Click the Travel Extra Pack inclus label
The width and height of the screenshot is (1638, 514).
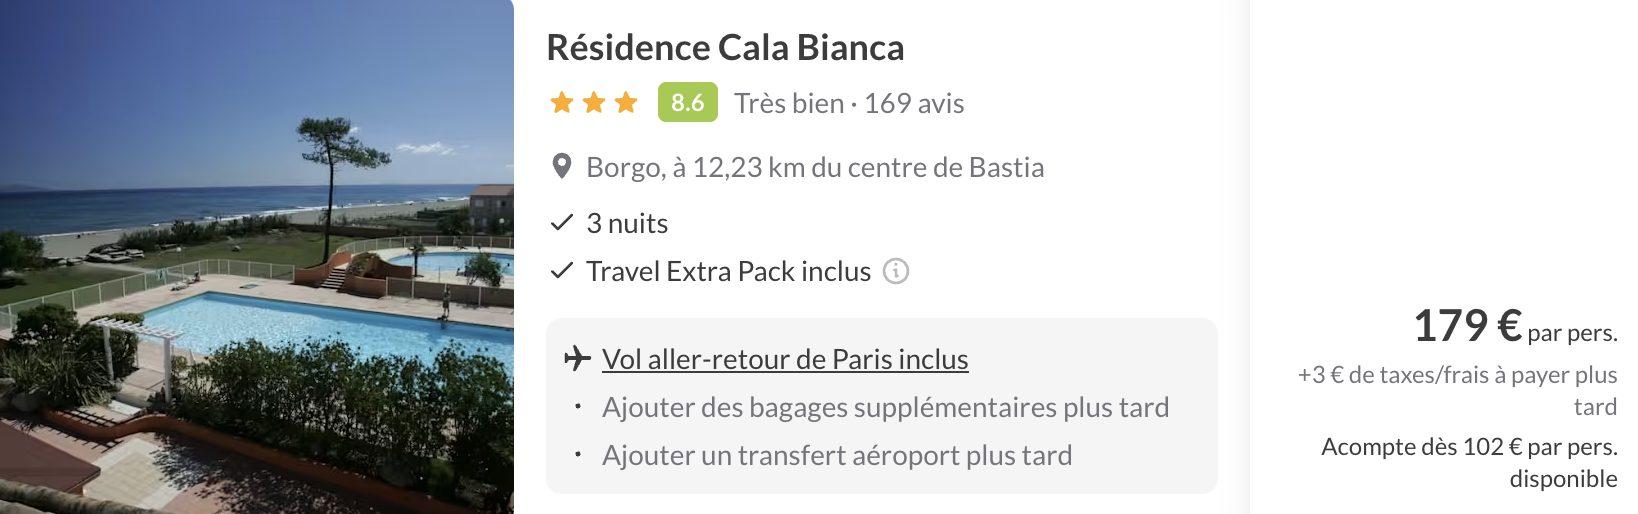(x=729, y=271)
